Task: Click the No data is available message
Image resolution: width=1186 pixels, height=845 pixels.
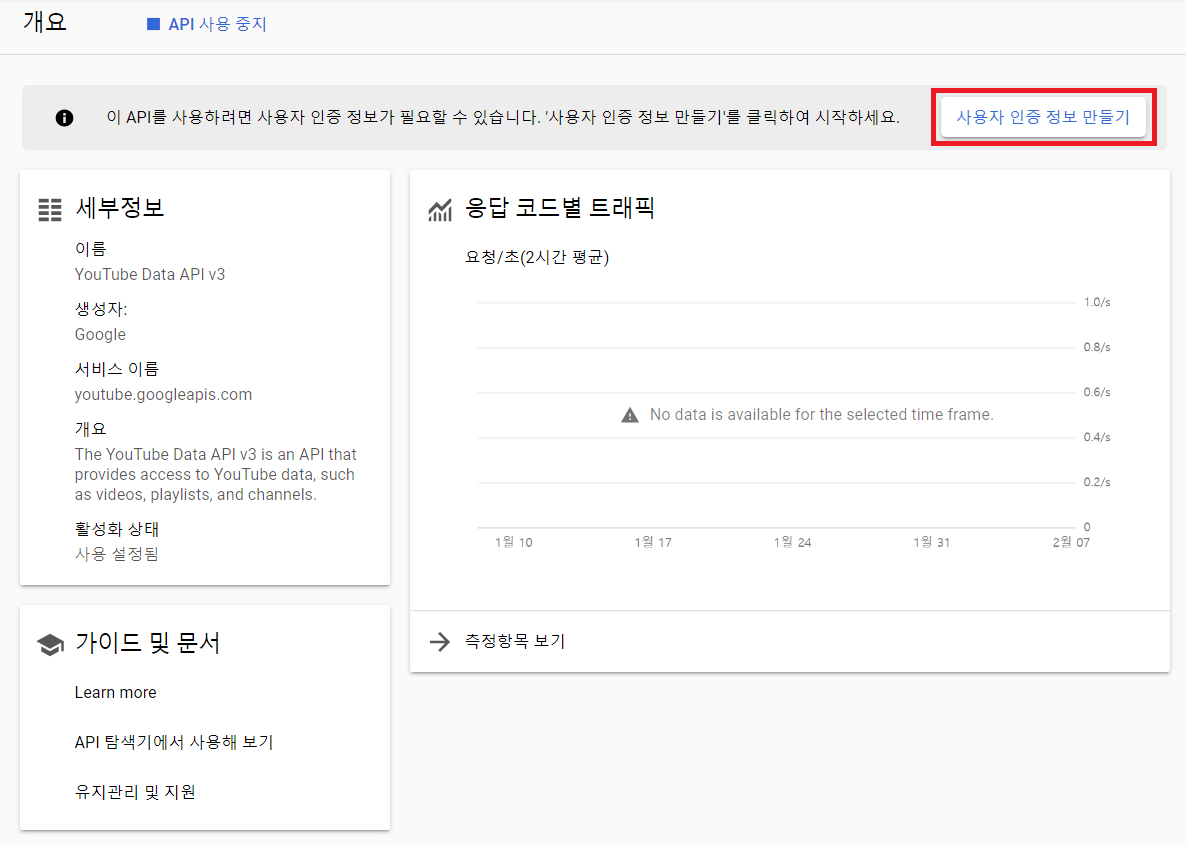Action: pos(821,415)
